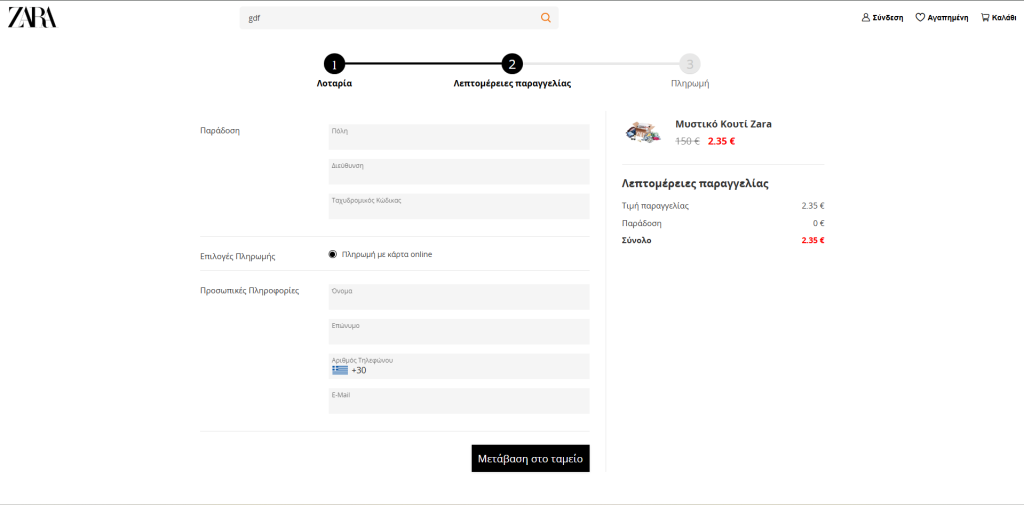Click the red Σύνολο total value 2.35 €
This screenshot has height=505, width=1024.
click(813, 240)
